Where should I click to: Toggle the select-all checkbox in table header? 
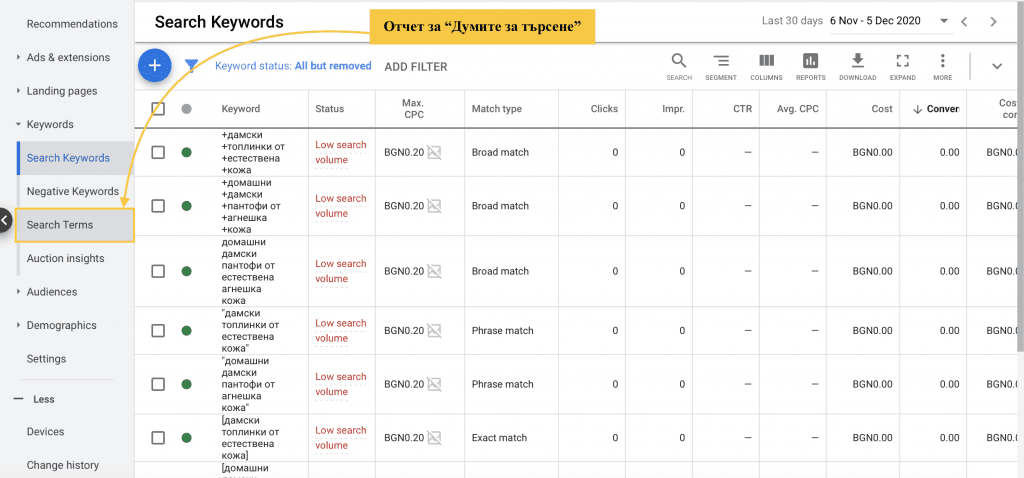[x=158, y=109]
